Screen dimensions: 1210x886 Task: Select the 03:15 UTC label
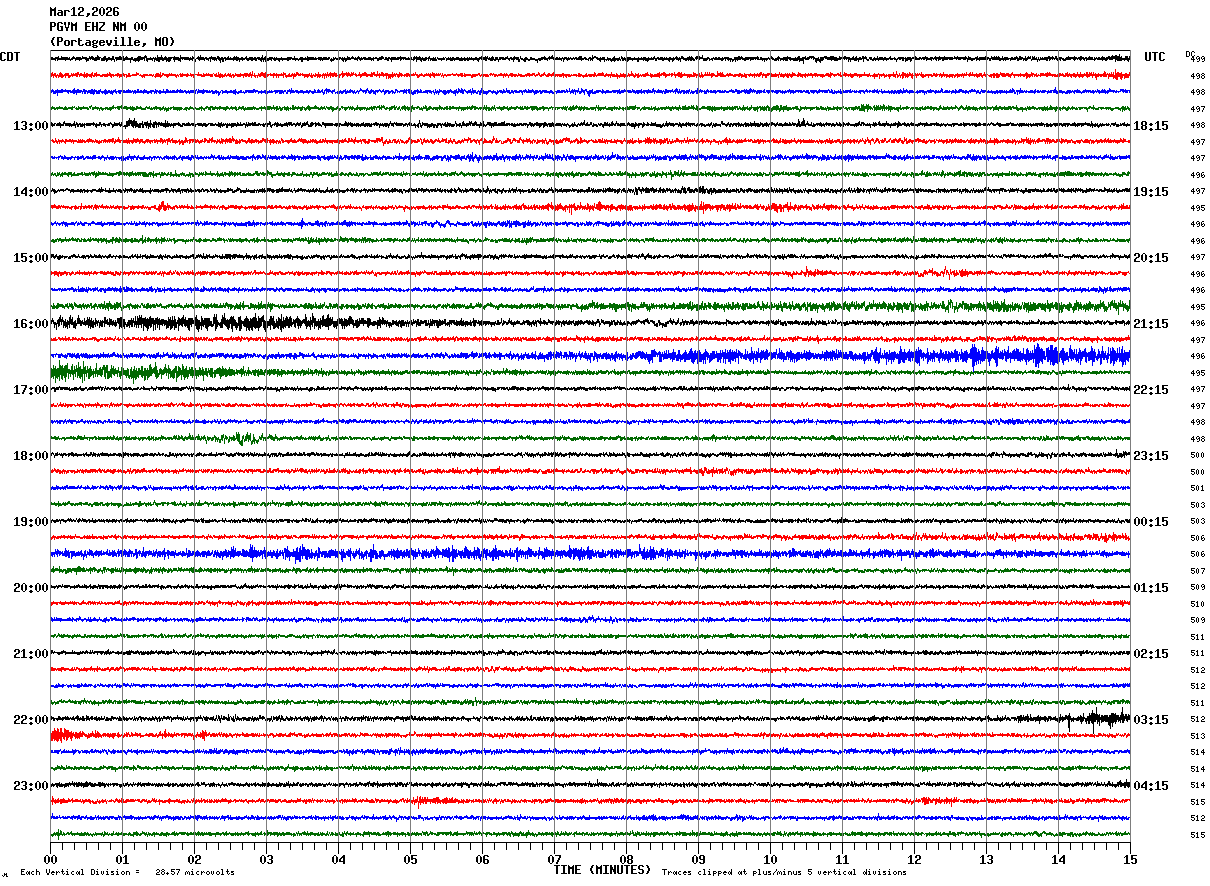tap(1151, 720)
